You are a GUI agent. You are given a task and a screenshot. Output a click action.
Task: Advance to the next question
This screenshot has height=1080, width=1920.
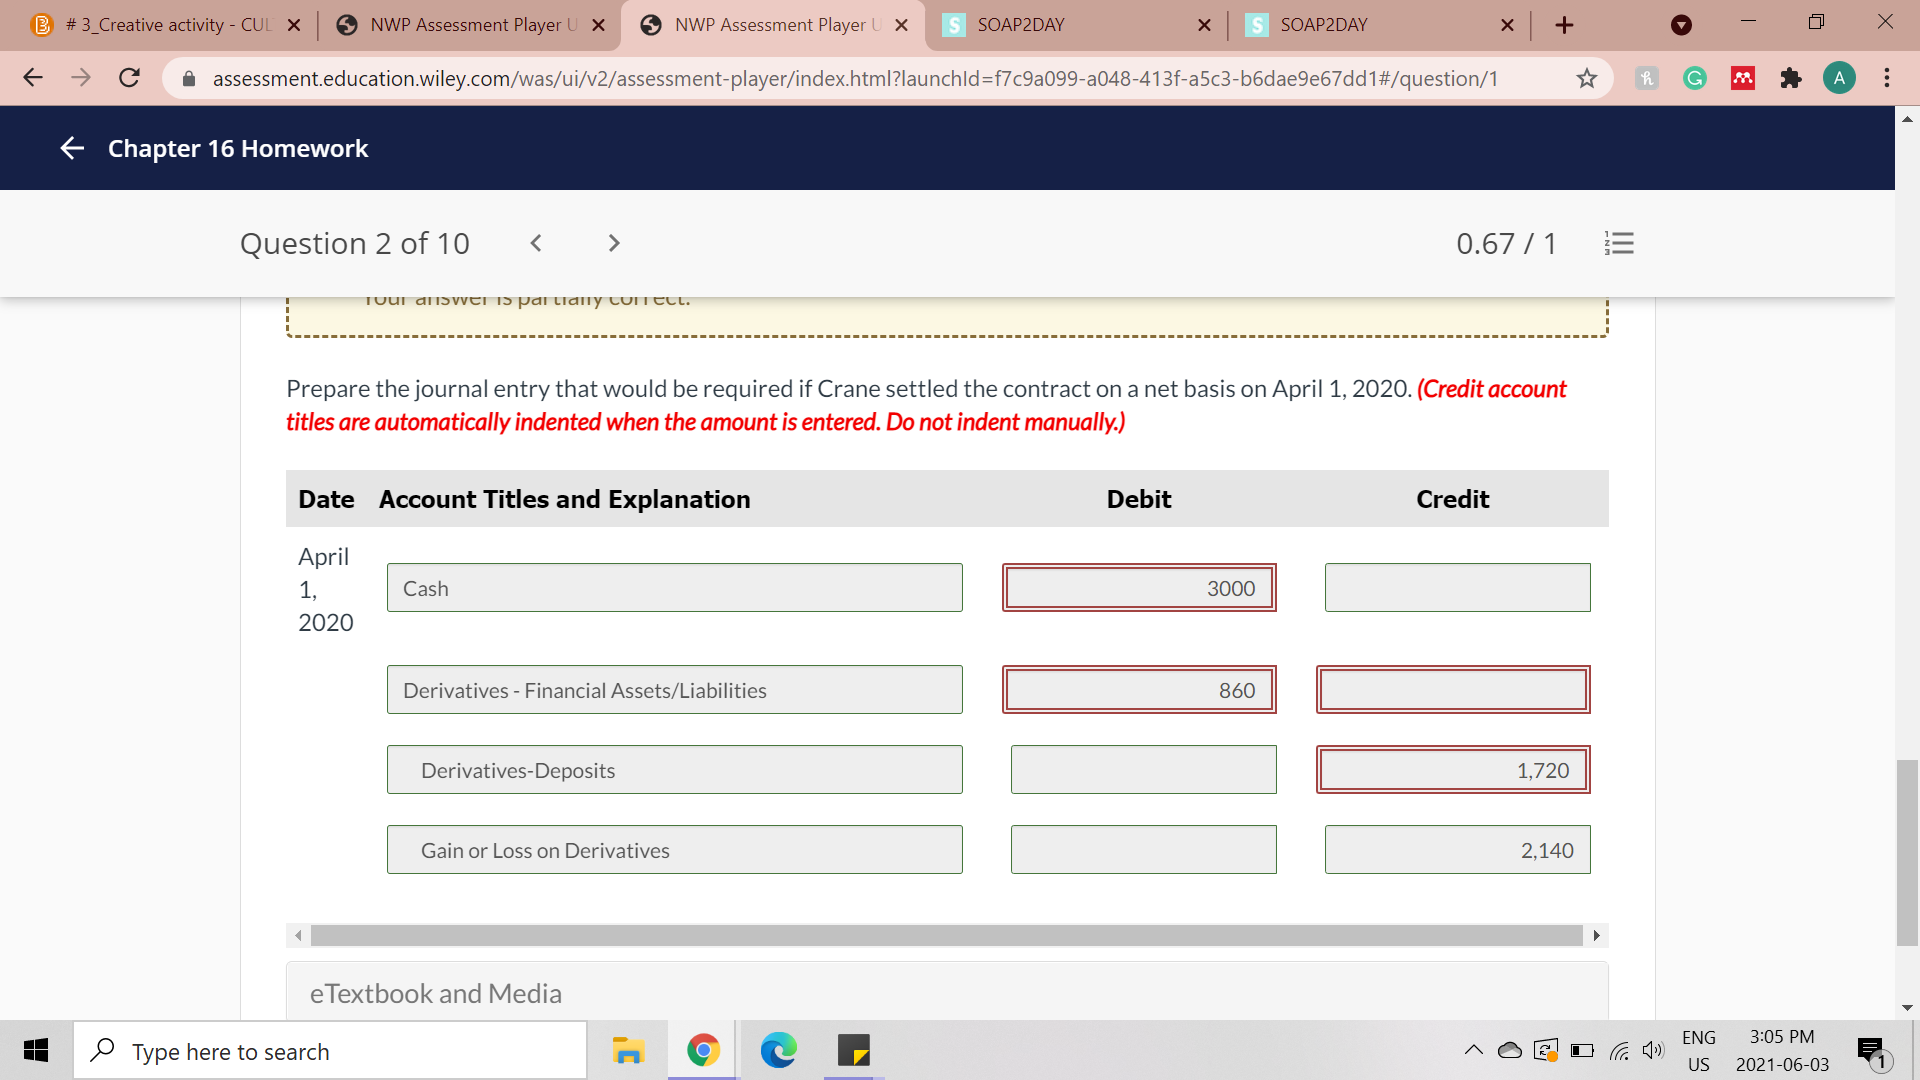pyautogui.click(x=614, y=243)
